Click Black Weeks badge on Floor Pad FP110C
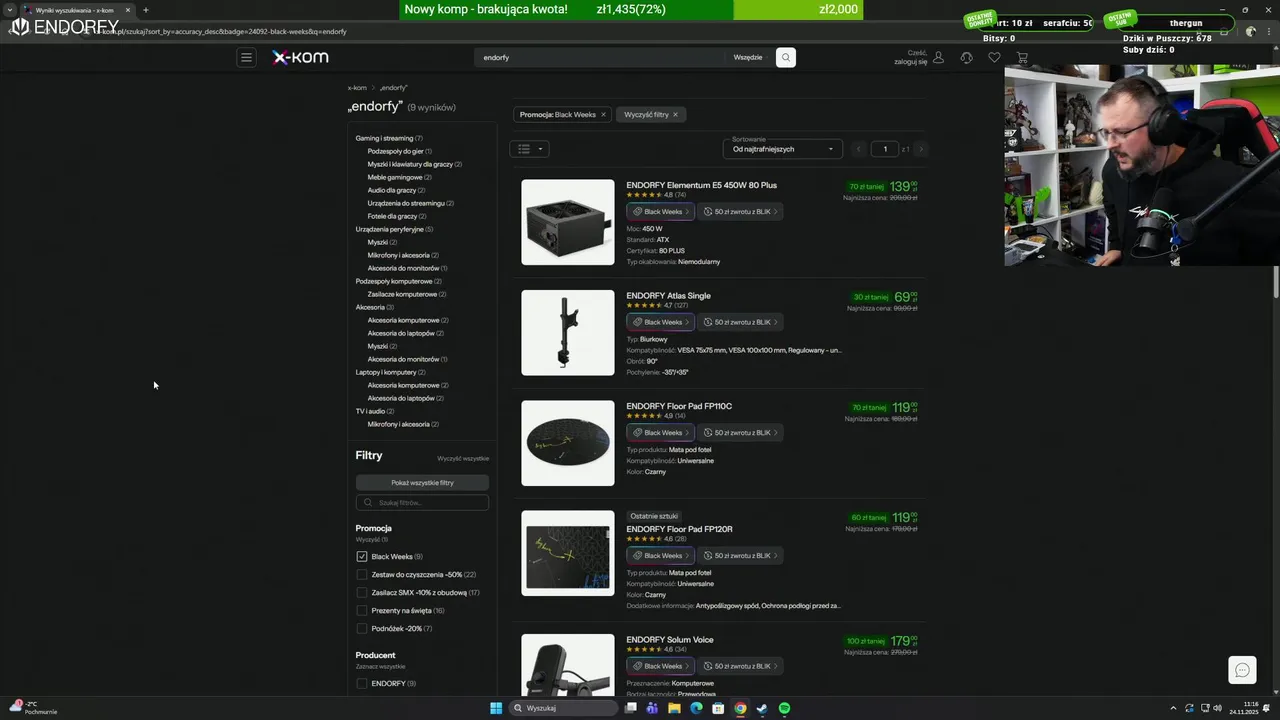Viewport: 1280px width, 720px height. (660, 433)
